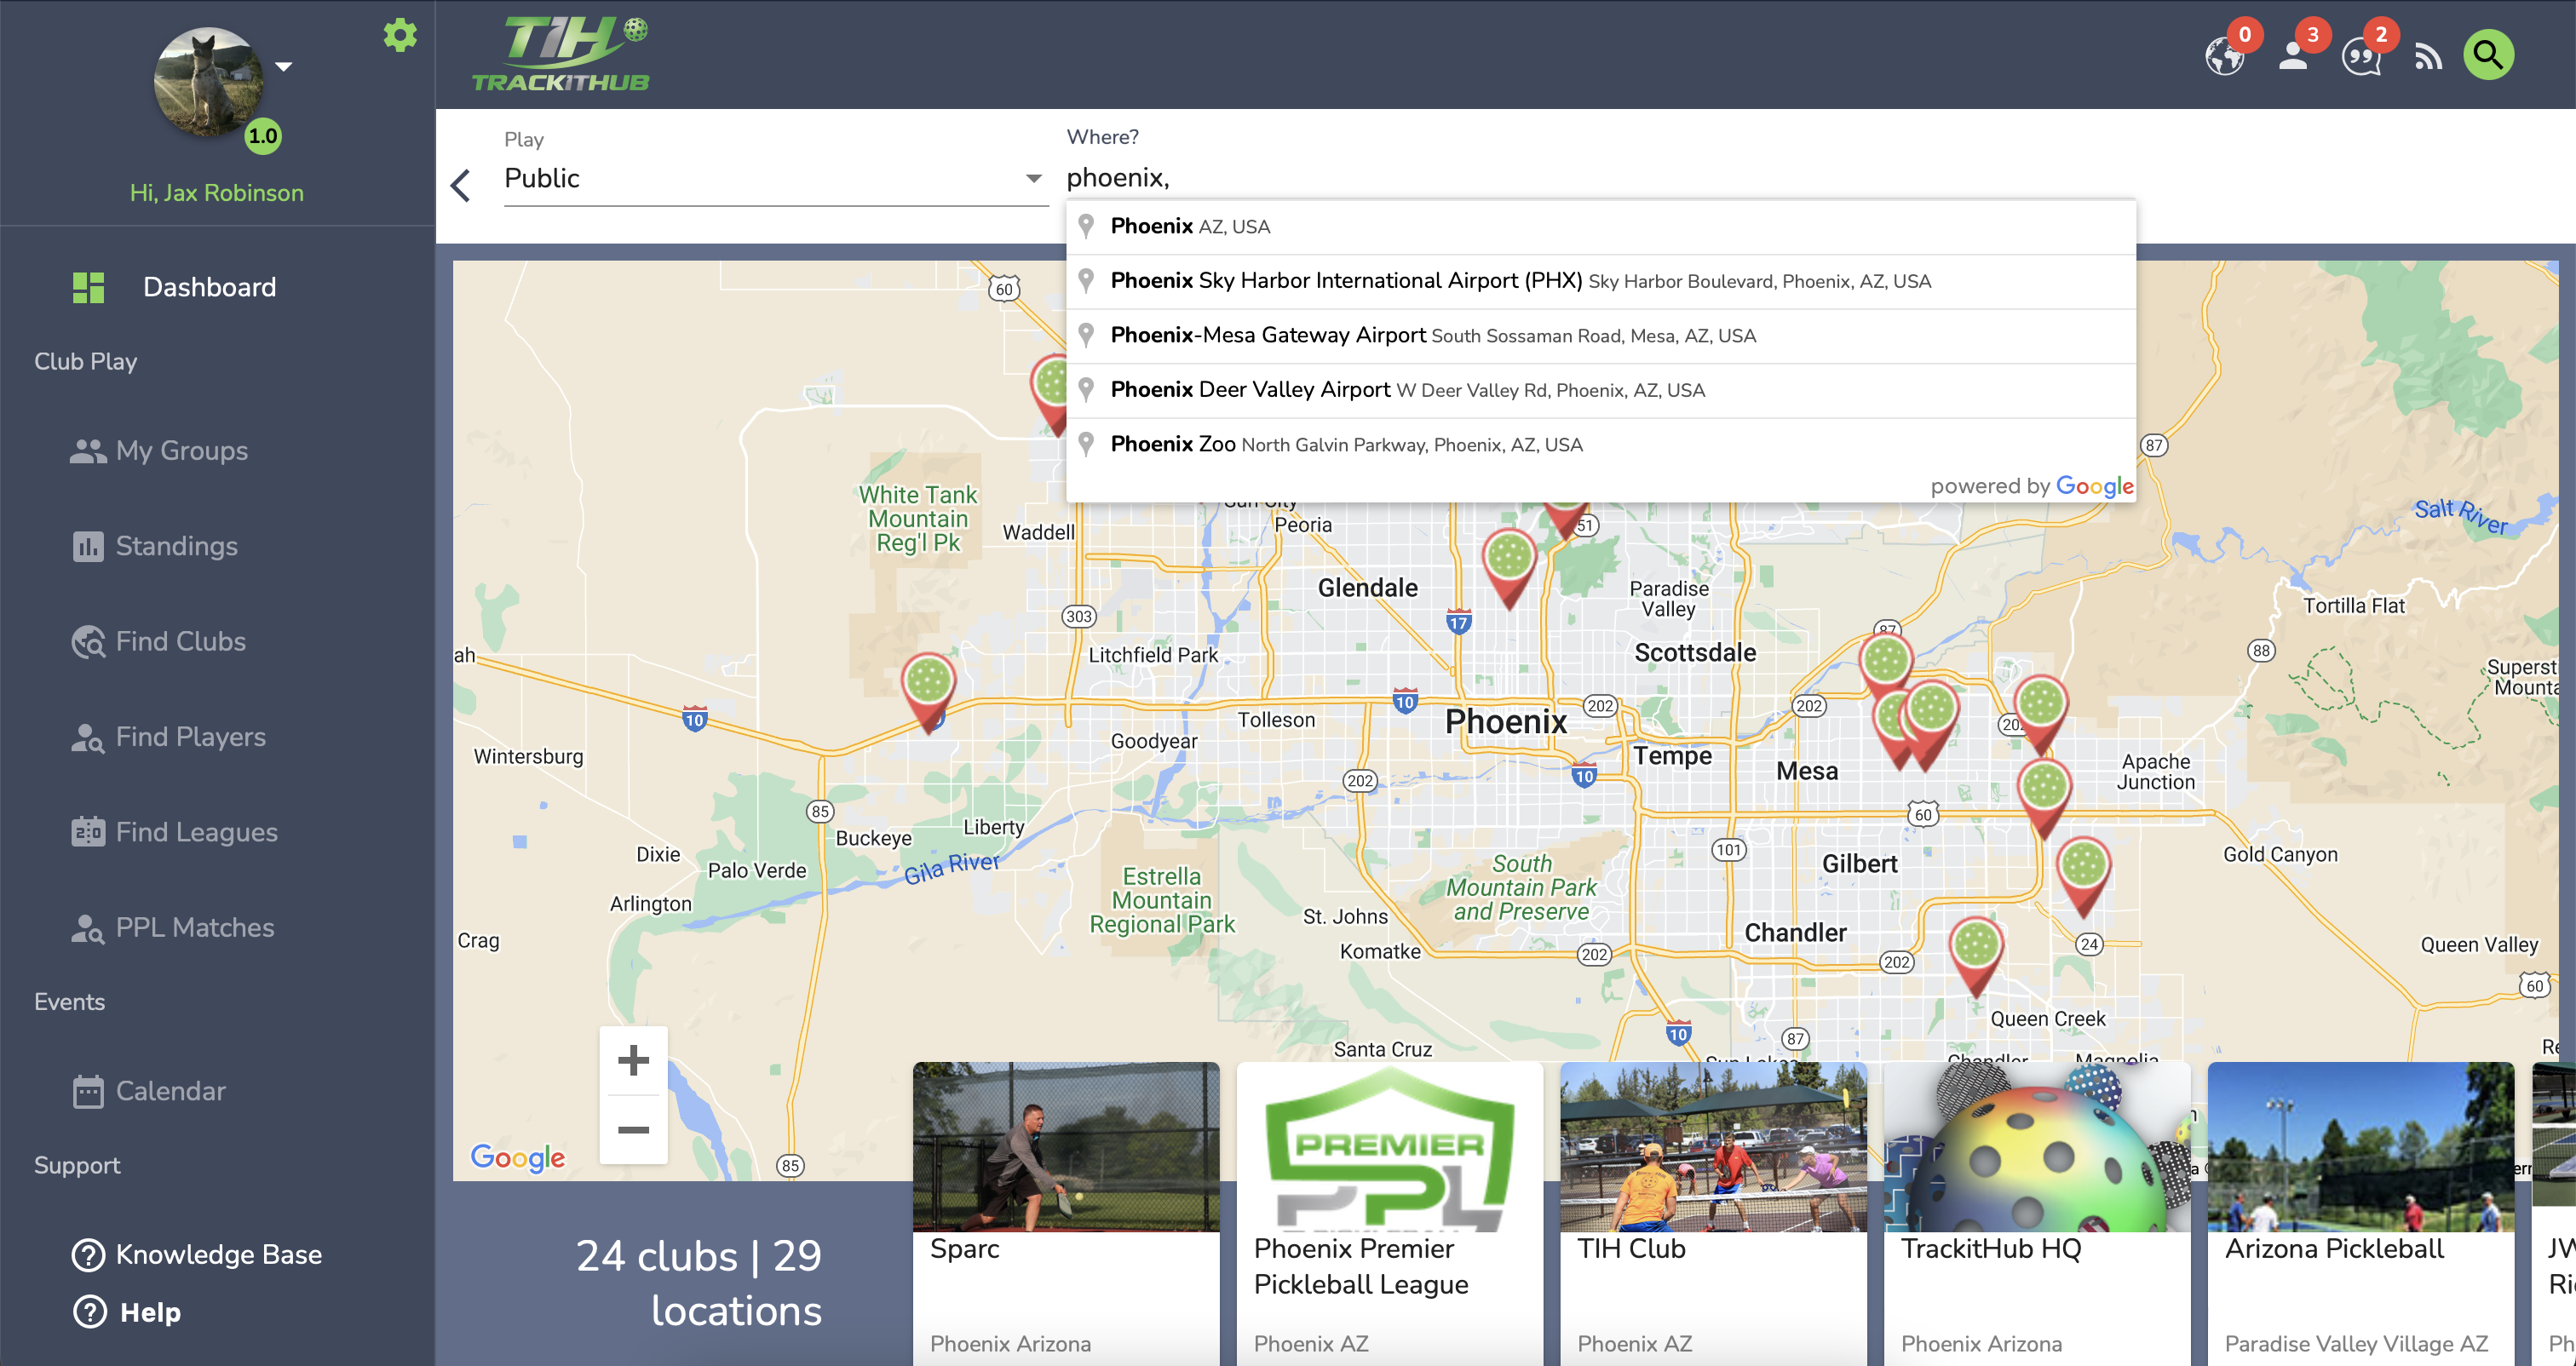The image size is (2576, 1366).
Task: Open friend requests icon with badge 3
Action: (2294, 56)
